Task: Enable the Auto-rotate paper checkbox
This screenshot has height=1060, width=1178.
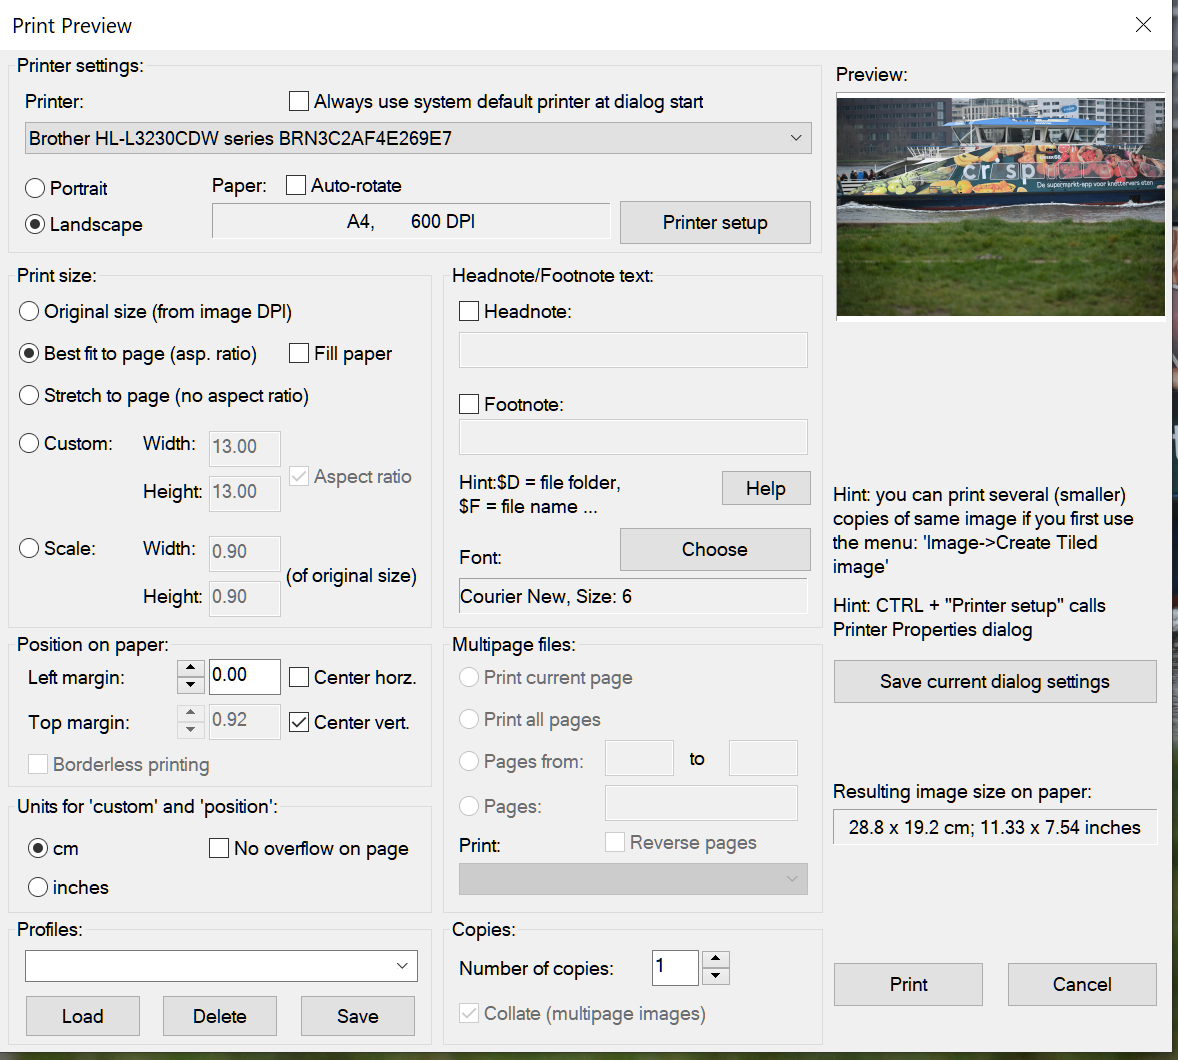Action: [x=296, y=185]
